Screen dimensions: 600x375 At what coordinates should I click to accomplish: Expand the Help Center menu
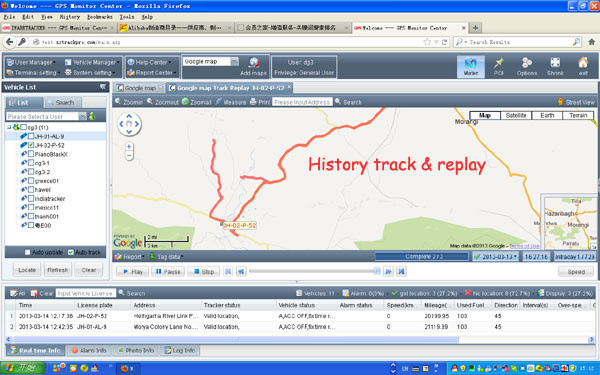(150, 62)
